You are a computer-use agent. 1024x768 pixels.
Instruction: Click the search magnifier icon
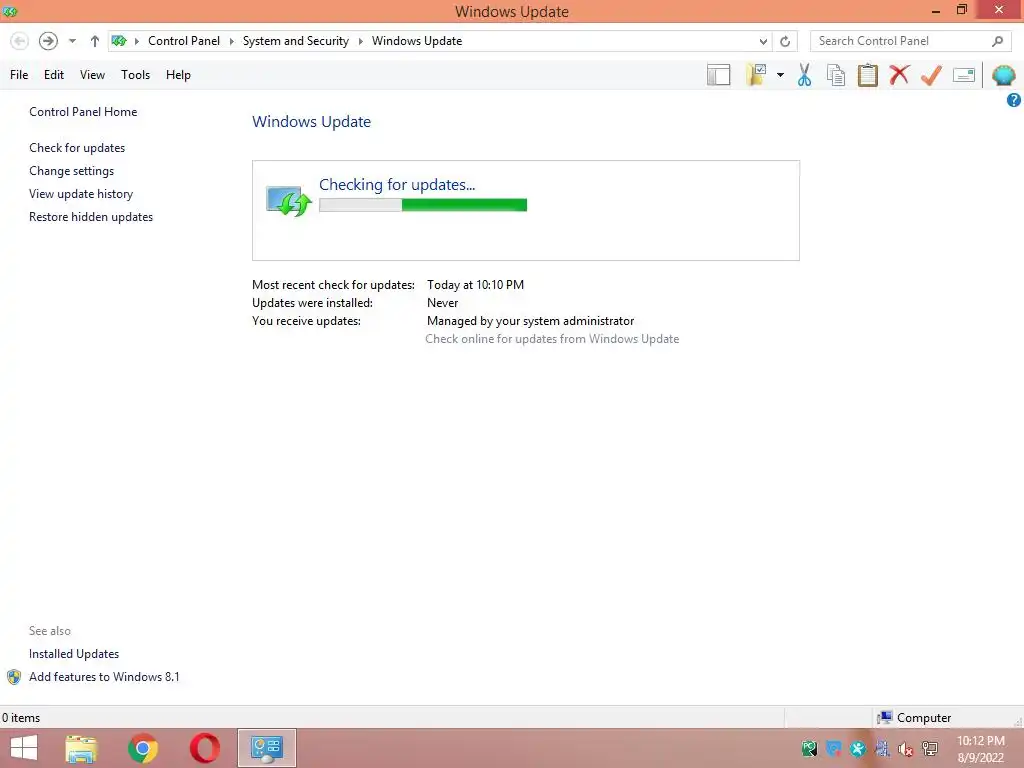tap(997, 41)
